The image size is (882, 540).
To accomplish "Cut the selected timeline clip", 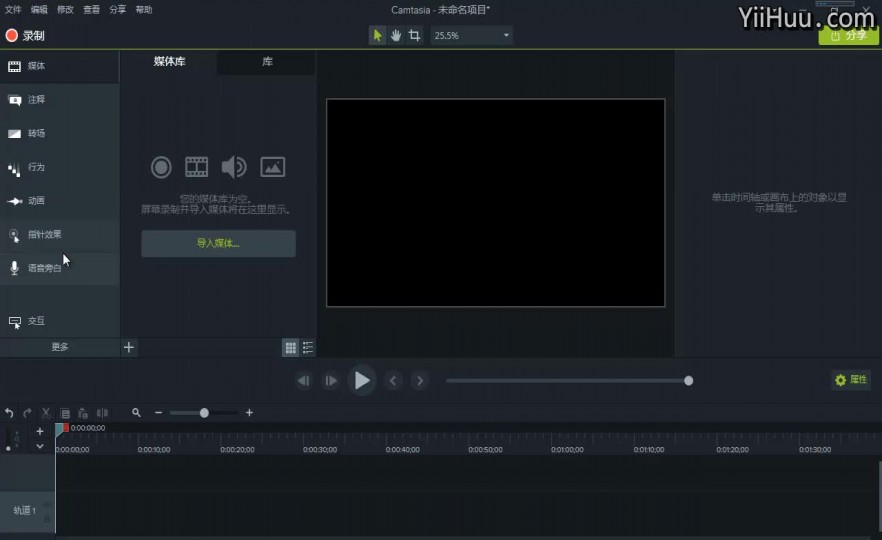I will 46,413.
